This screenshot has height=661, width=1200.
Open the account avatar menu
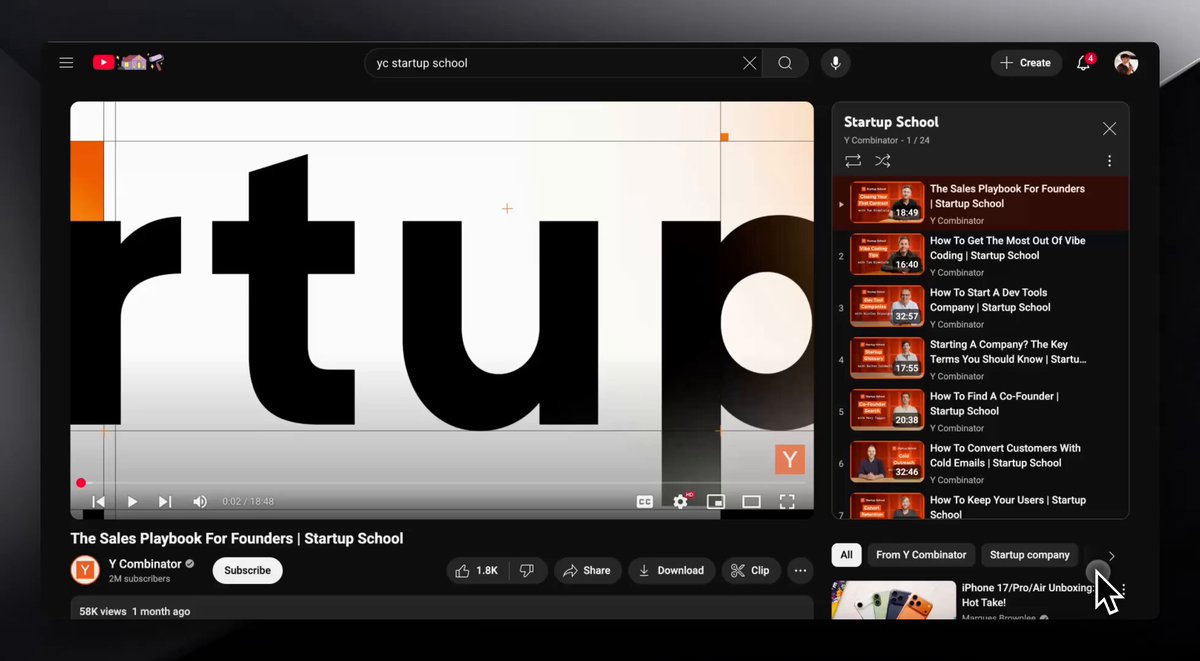coord(1126,63)
